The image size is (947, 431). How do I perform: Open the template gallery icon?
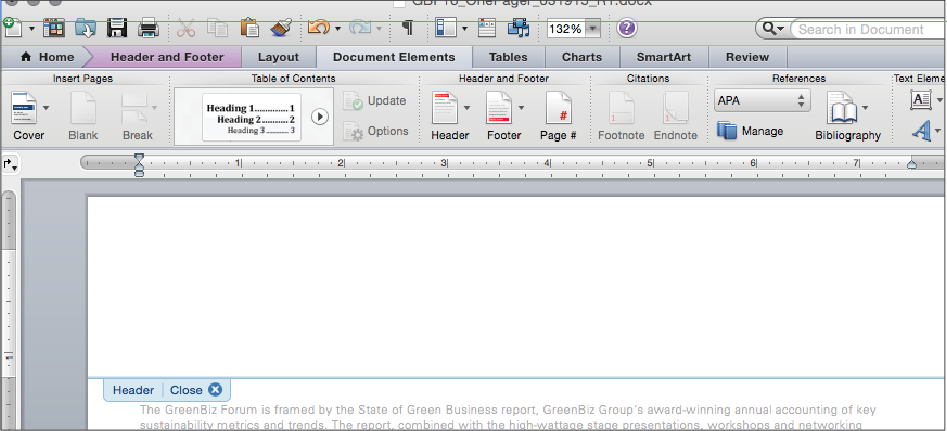pos(53,28)
